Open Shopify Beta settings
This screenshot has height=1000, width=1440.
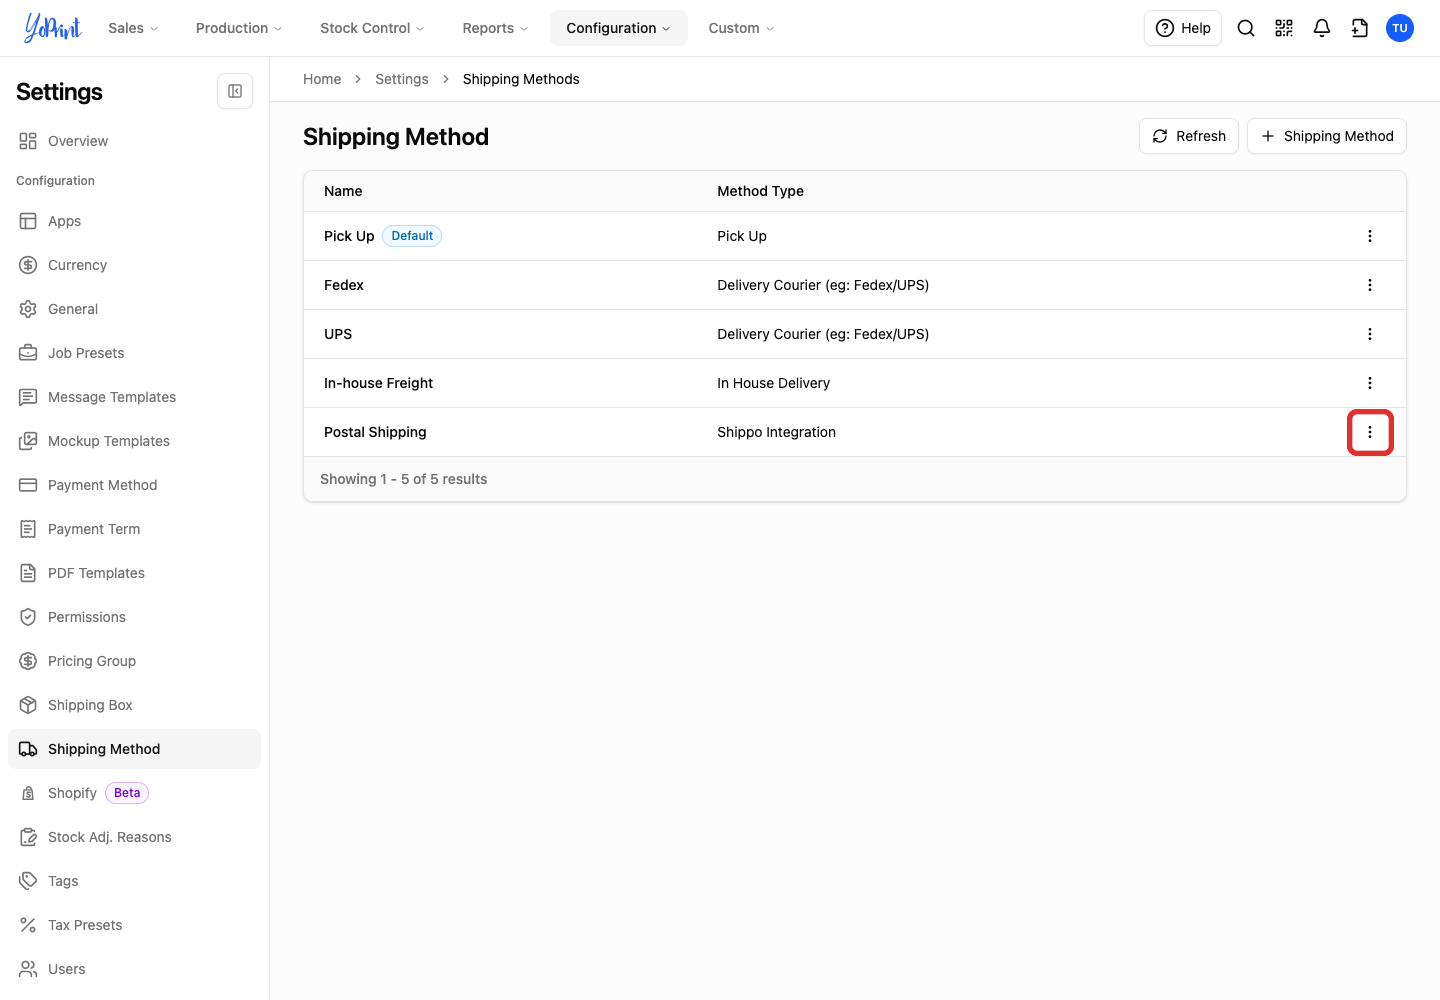click(134, 793)
